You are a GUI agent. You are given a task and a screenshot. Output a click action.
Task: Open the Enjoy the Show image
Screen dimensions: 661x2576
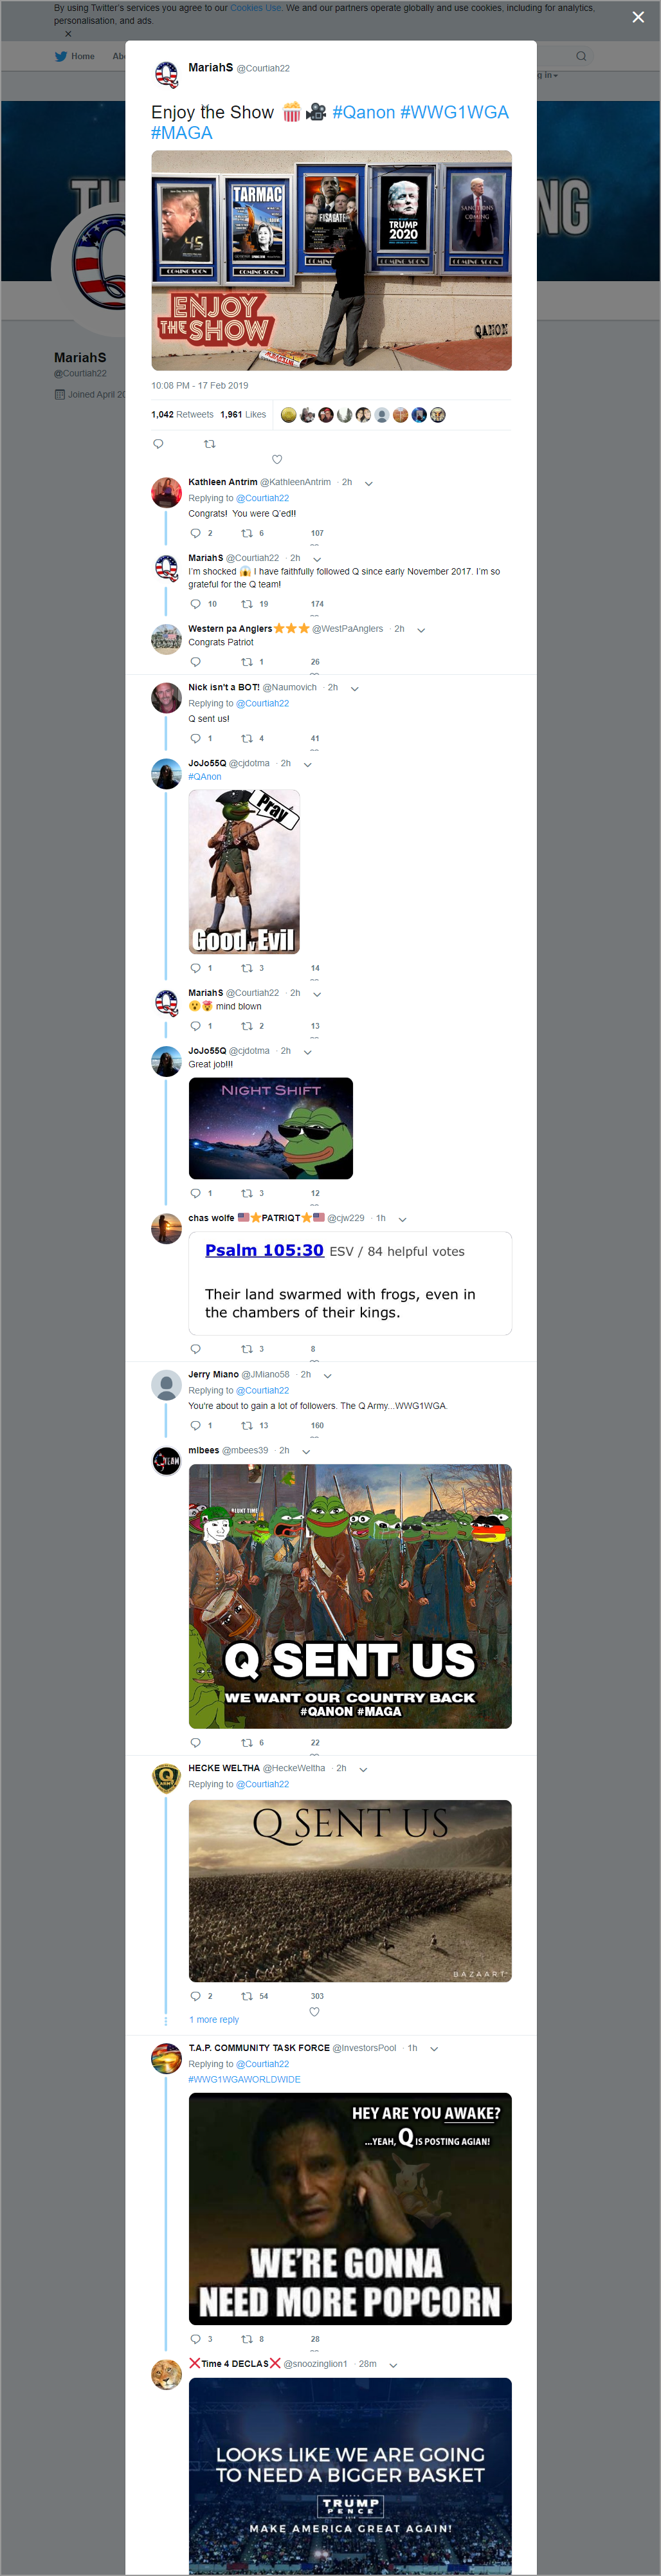[x=331, y=260]
